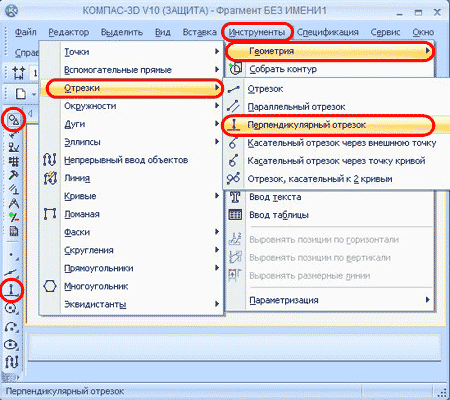Open the Редактор menu

(x=69, y=32)
